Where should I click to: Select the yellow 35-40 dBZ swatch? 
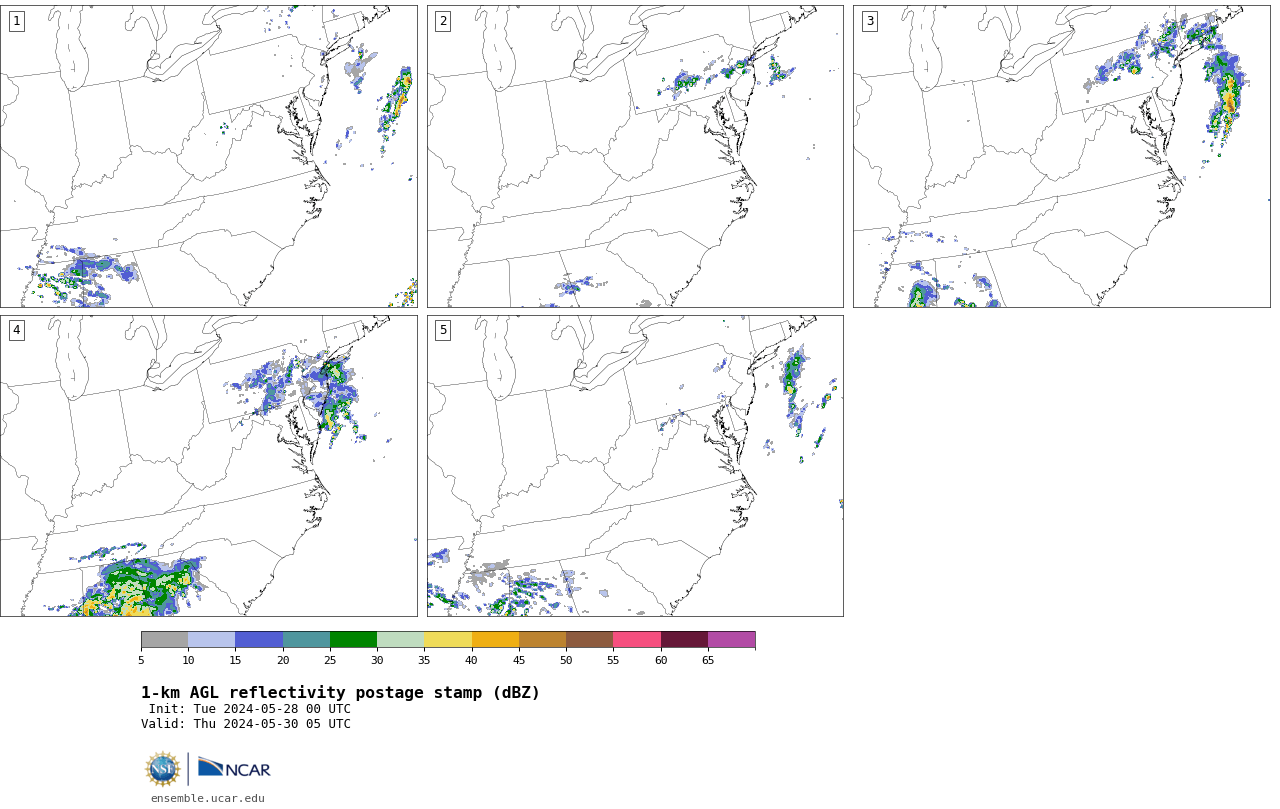coord(448,640)
